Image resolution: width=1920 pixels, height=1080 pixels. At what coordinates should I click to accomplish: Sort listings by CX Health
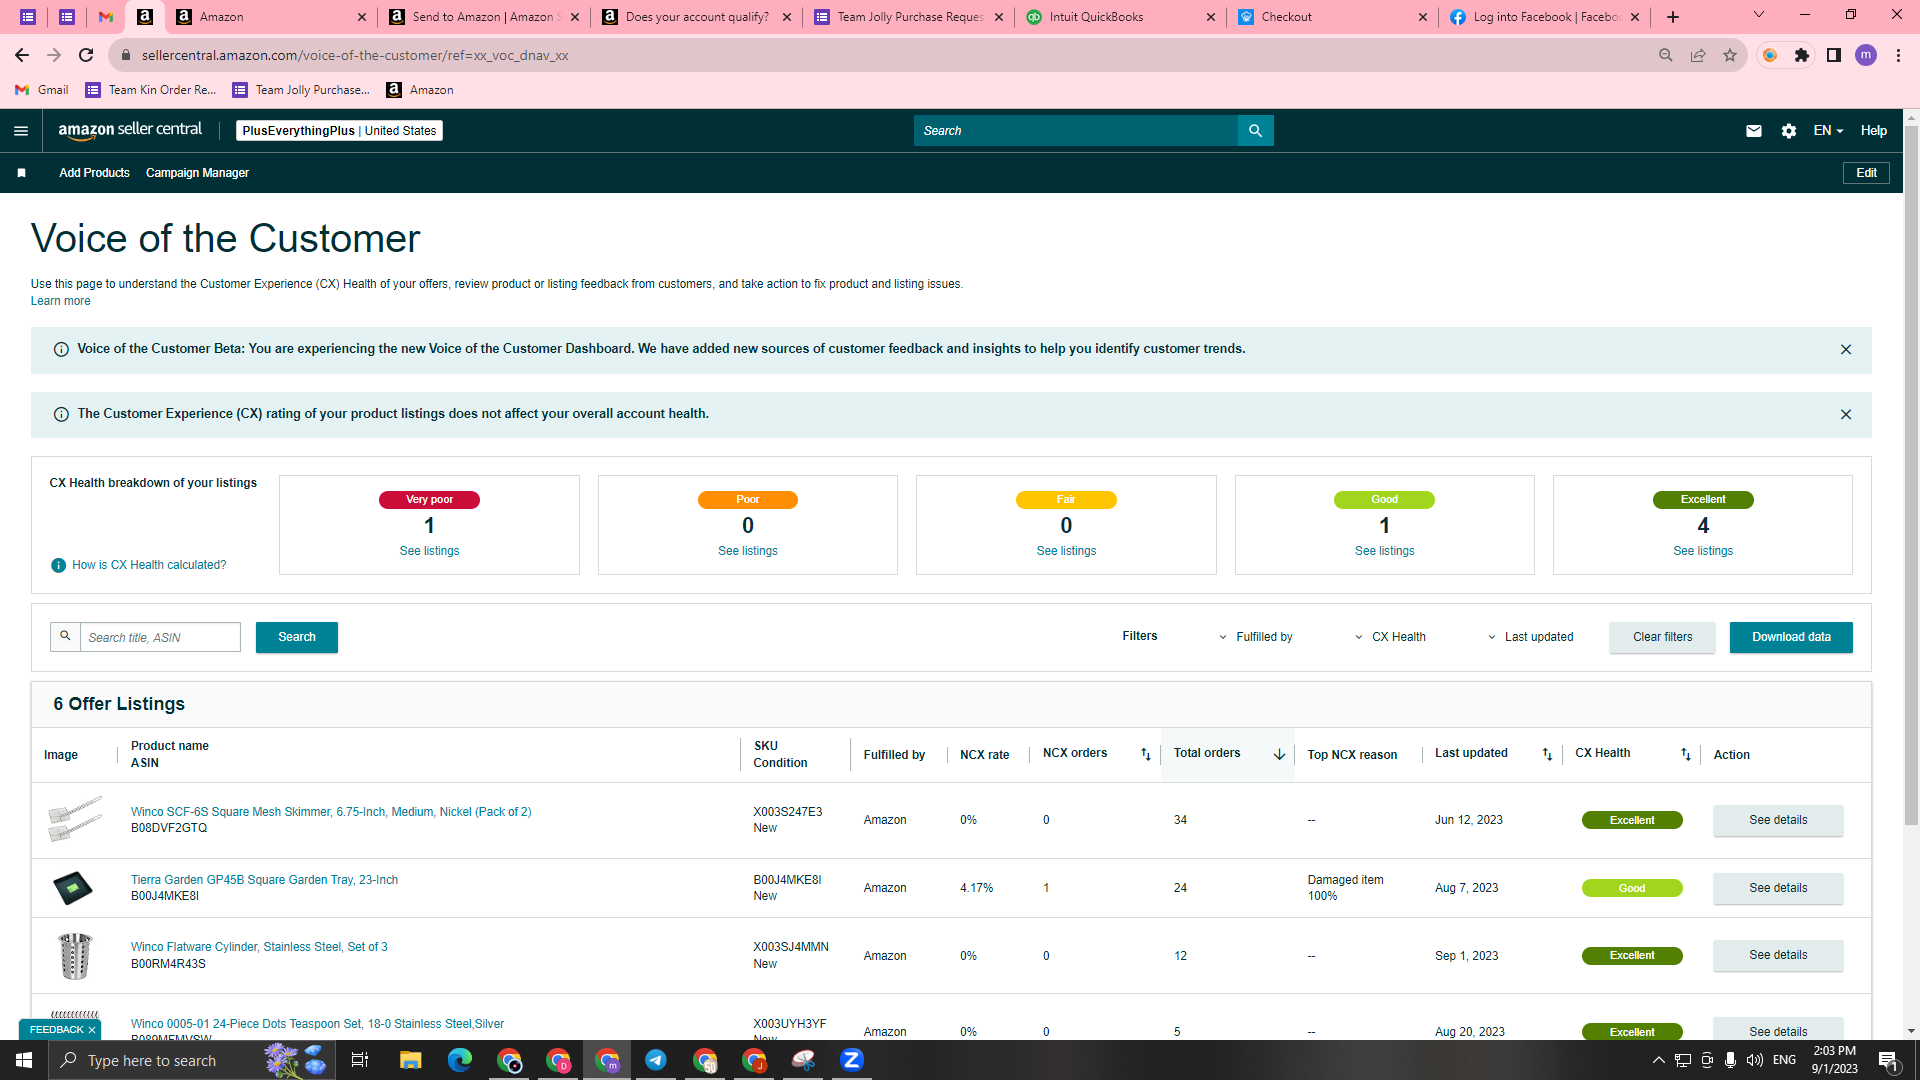(1686, 755)
